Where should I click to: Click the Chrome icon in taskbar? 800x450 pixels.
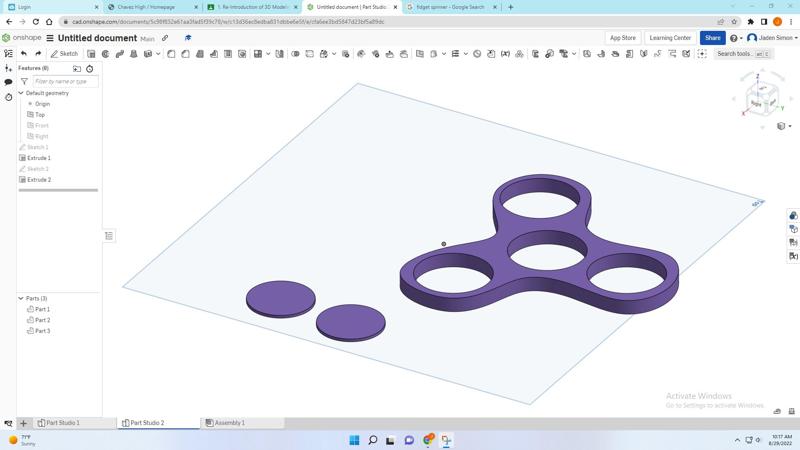click(x=428, y=440)
